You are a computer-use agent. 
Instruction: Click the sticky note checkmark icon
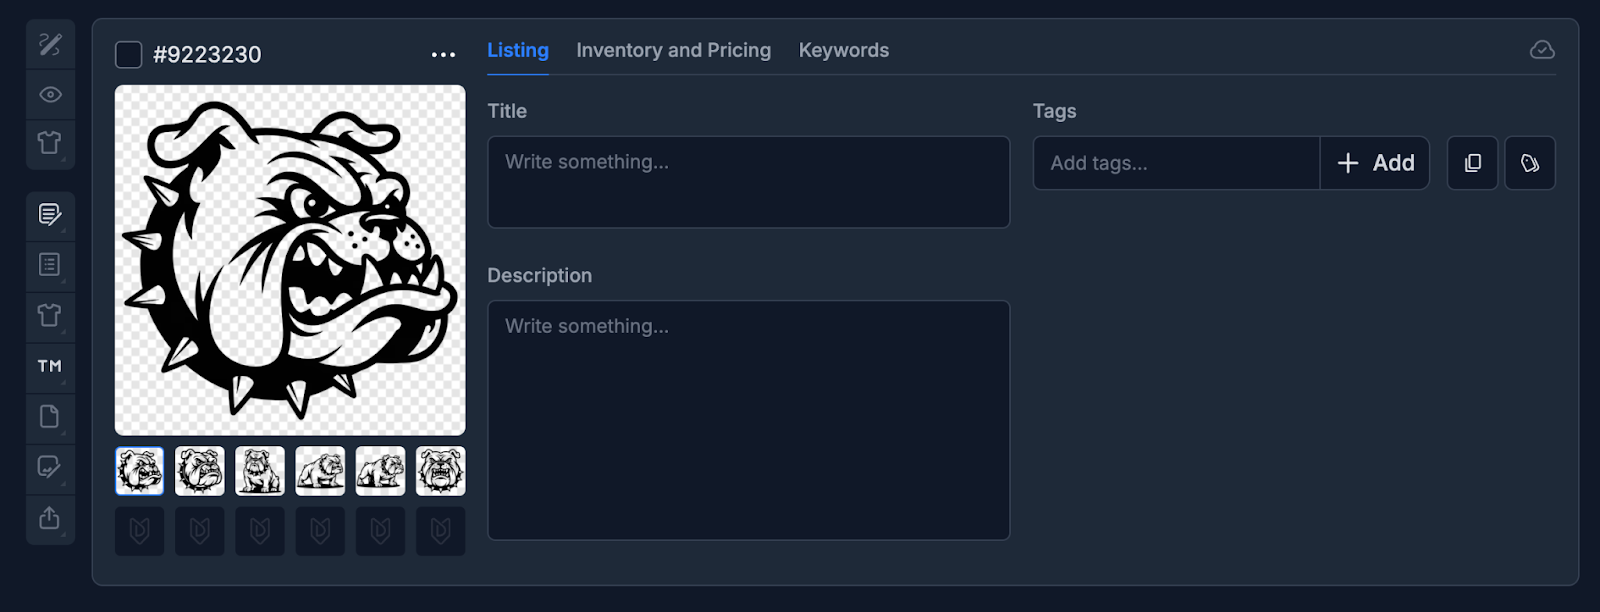pyautogui.click(x=50, y=467)
